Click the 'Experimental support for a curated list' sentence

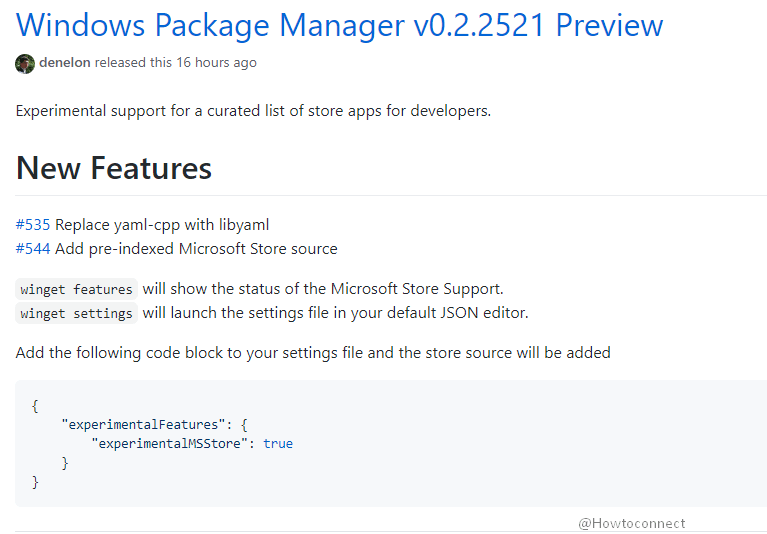[253, 111]
